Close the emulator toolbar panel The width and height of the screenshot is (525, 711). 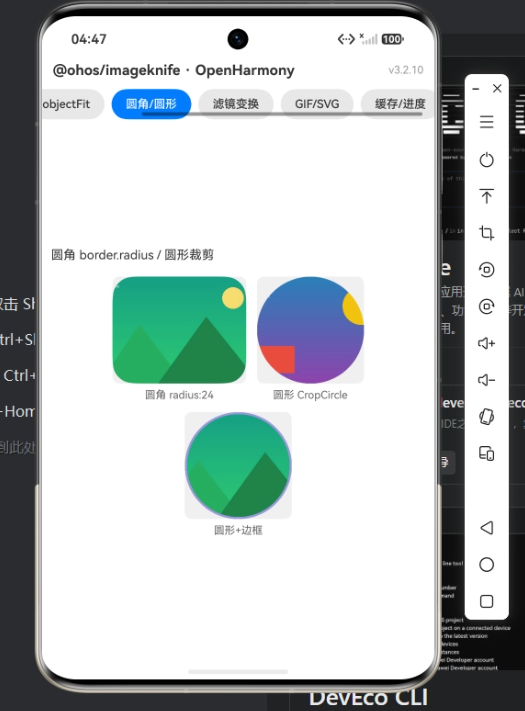497,88
